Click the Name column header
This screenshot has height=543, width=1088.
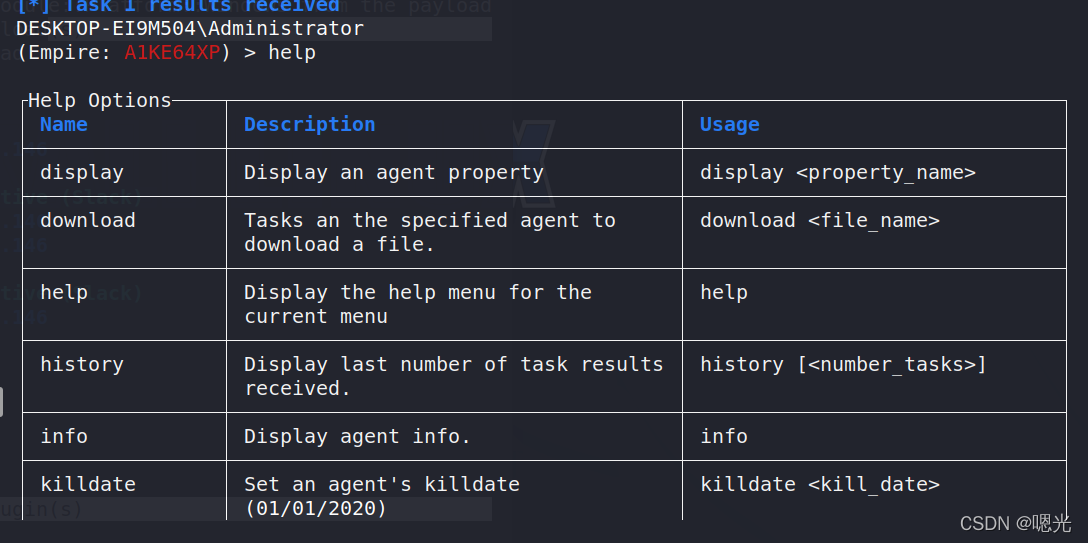(x=64, y=125)
